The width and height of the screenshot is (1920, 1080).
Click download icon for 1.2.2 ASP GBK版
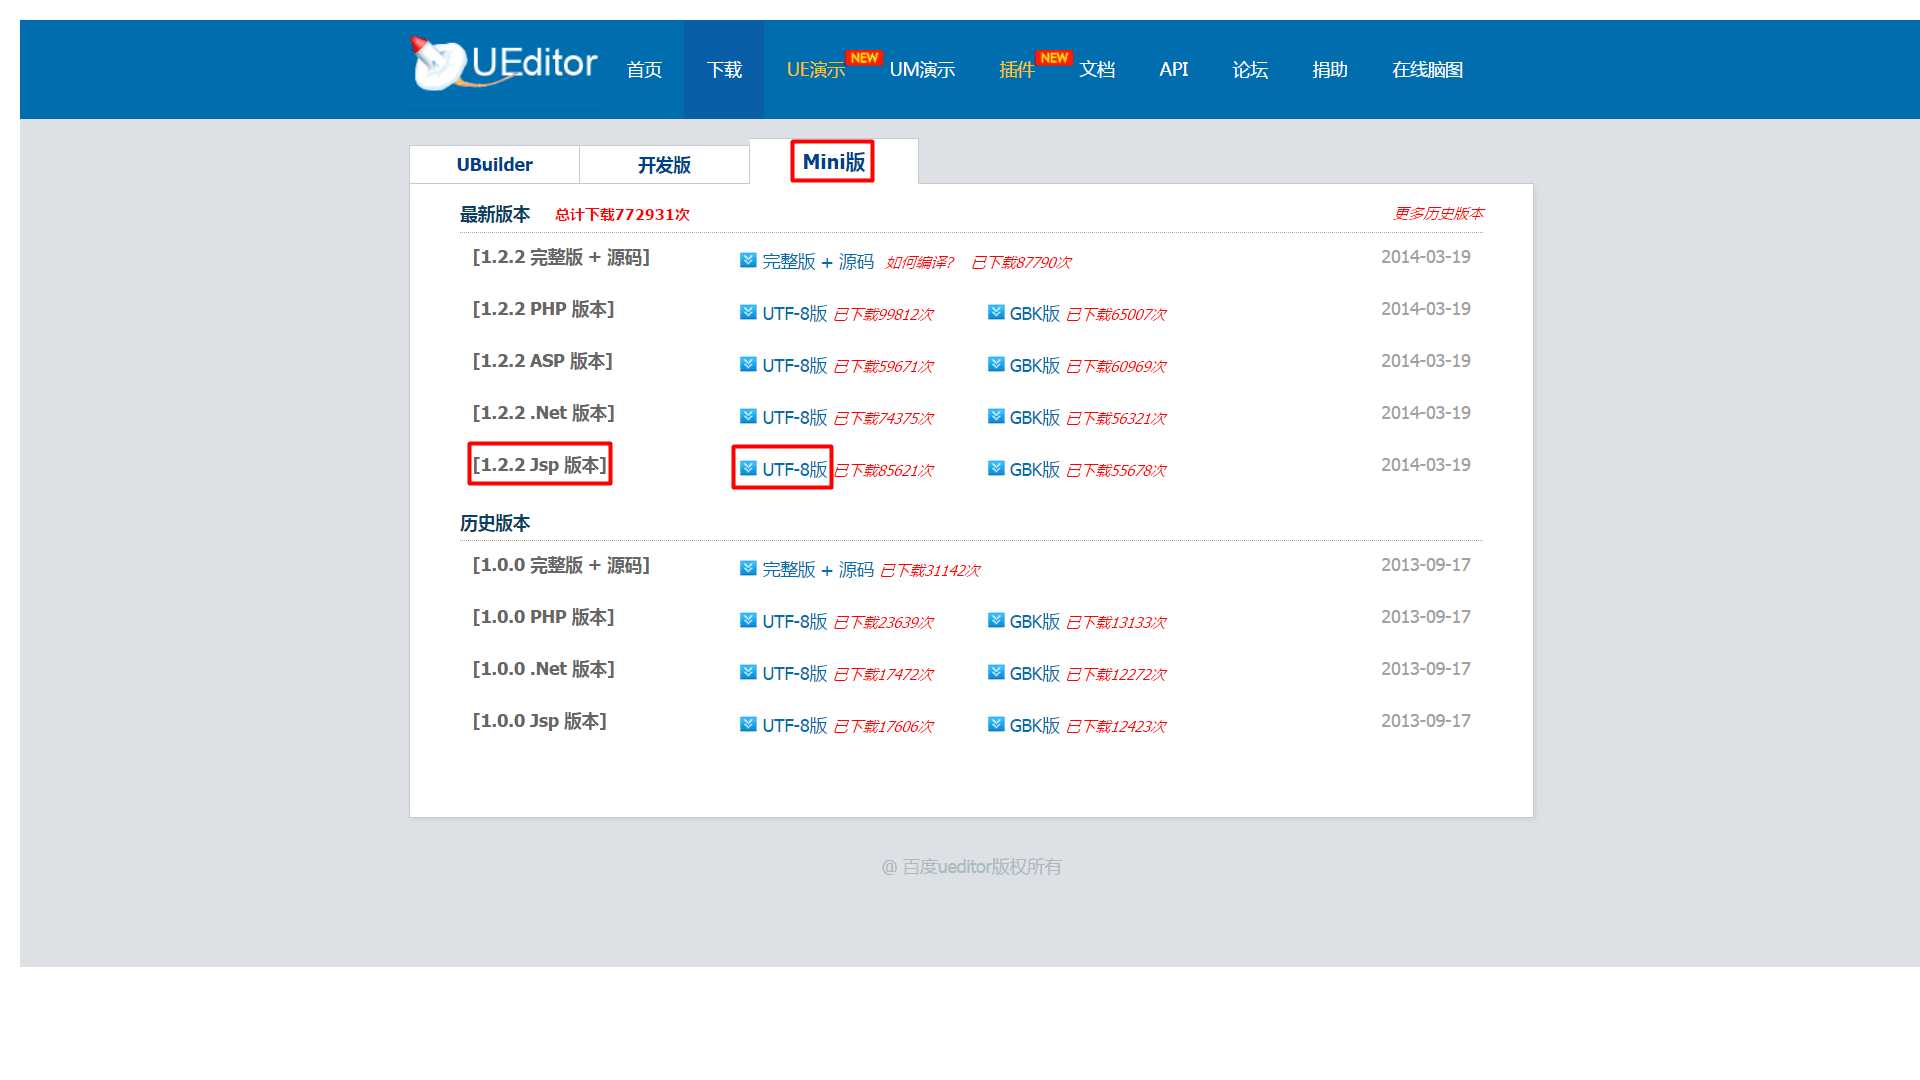point(996,364)
